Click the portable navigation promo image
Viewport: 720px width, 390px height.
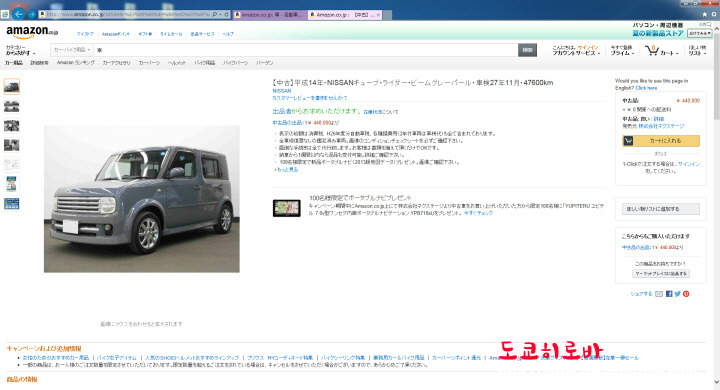point(287,208)
